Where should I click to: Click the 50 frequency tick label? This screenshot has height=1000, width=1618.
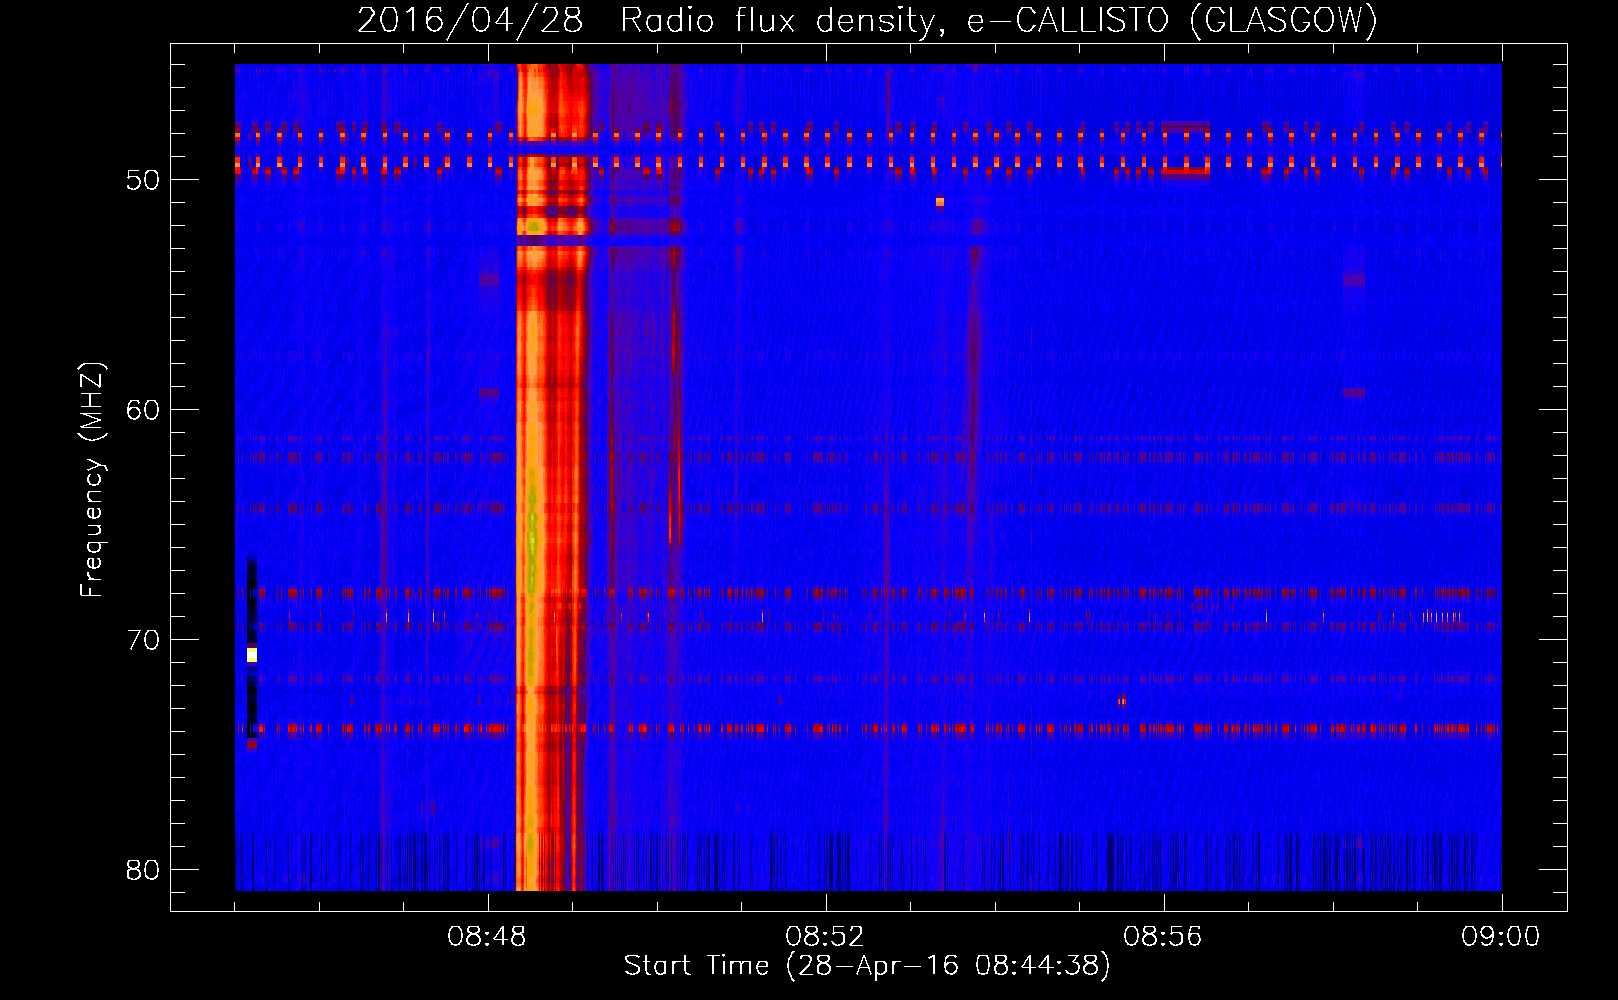click(143, 181)
